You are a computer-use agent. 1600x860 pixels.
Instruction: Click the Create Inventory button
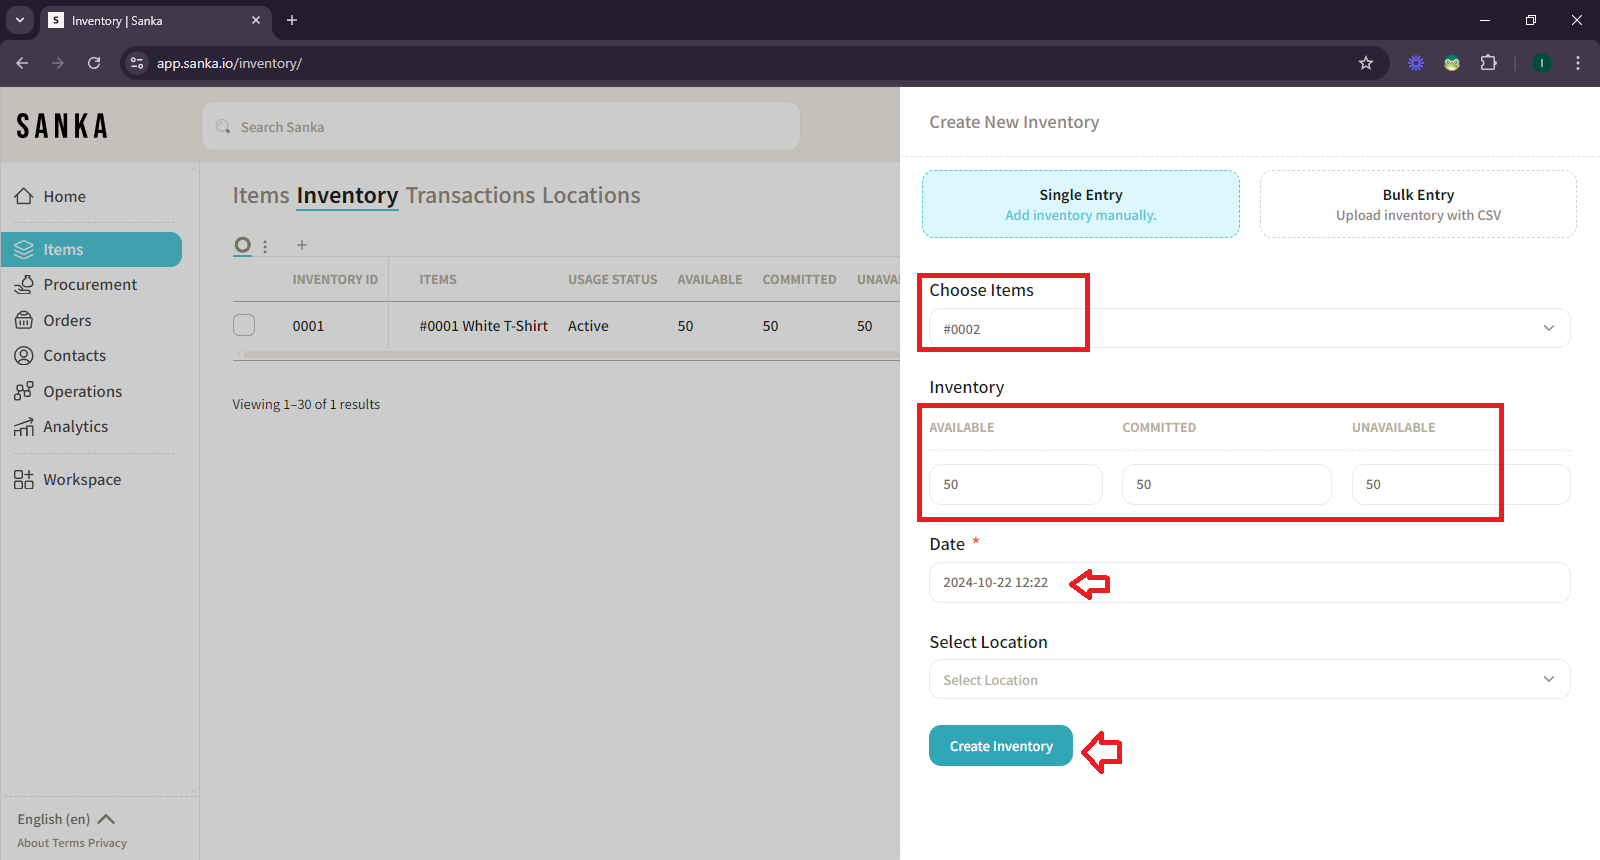(1000, 746)
